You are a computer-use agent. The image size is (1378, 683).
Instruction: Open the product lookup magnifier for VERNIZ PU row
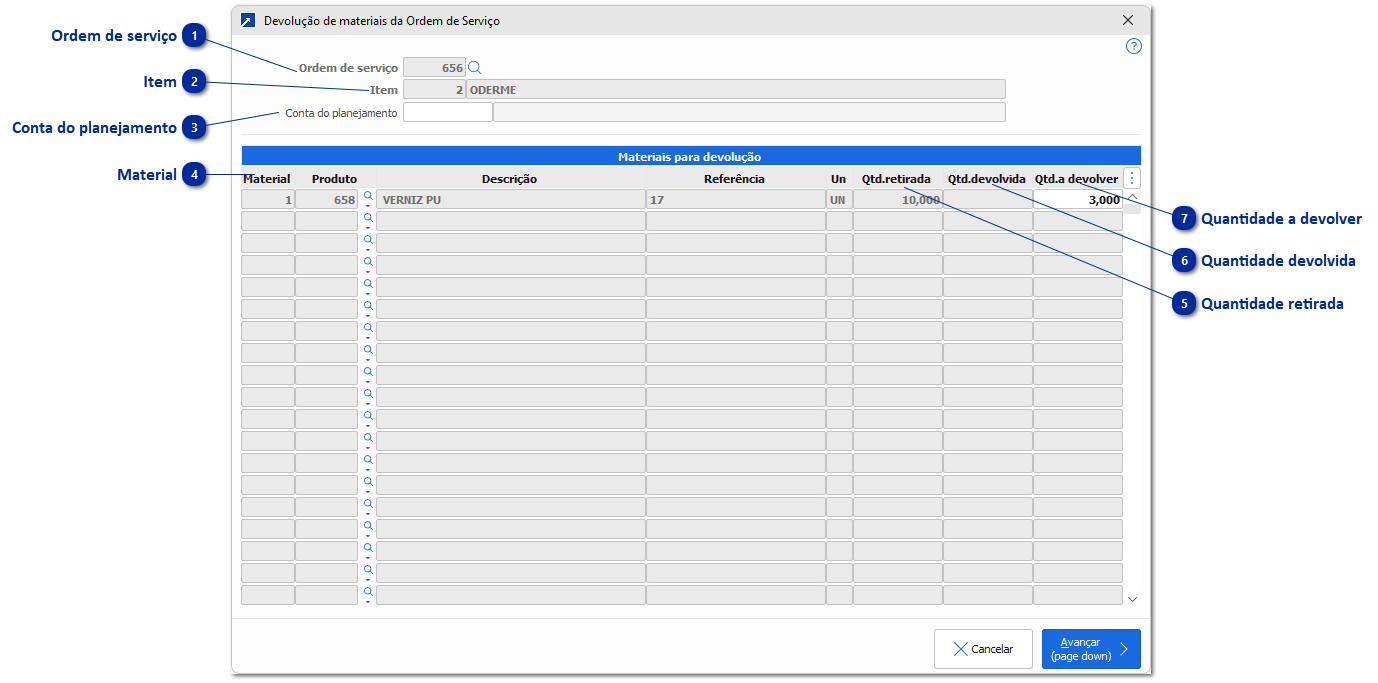pos(367,197)
